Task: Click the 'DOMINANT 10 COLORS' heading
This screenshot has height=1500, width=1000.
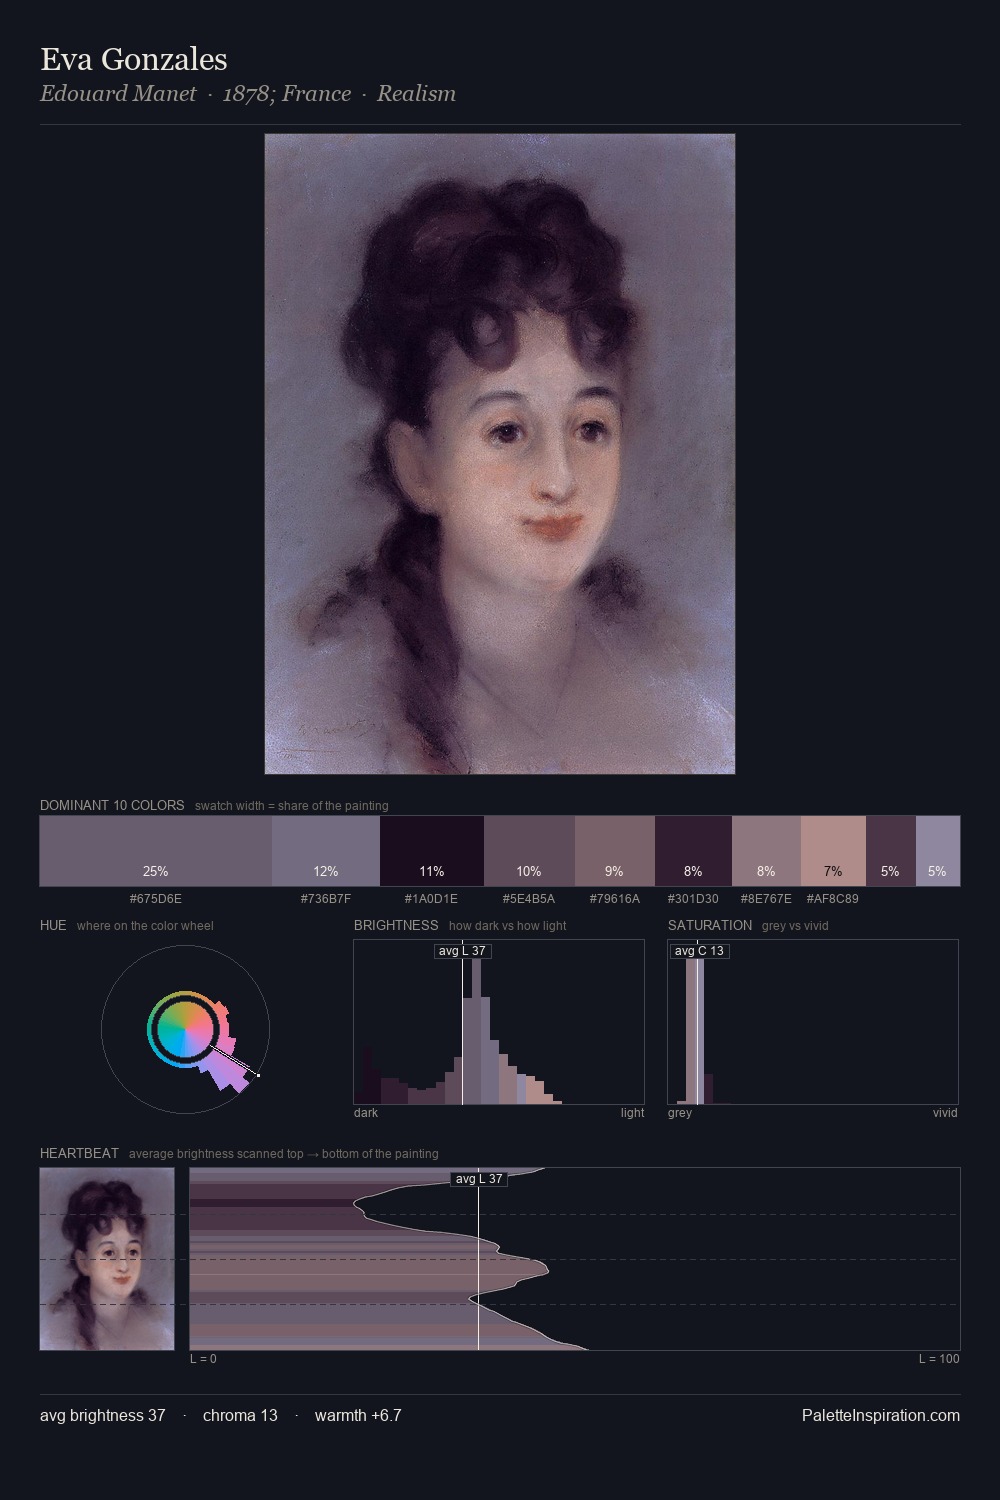Action: tap(112, 805)
